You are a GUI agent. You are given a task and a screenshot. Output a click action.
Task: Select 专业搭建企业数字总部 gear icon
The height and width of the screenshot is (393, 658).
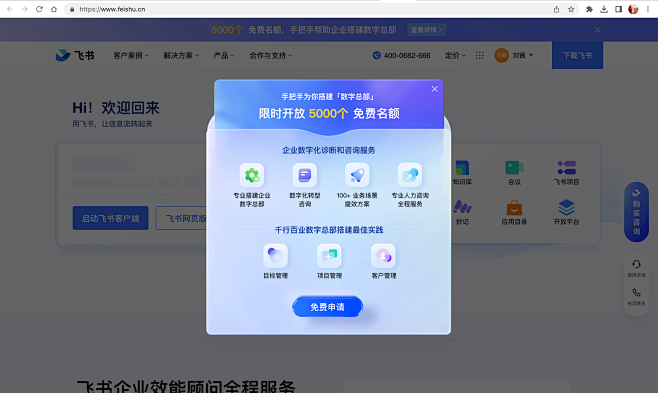tap(252, 175)
